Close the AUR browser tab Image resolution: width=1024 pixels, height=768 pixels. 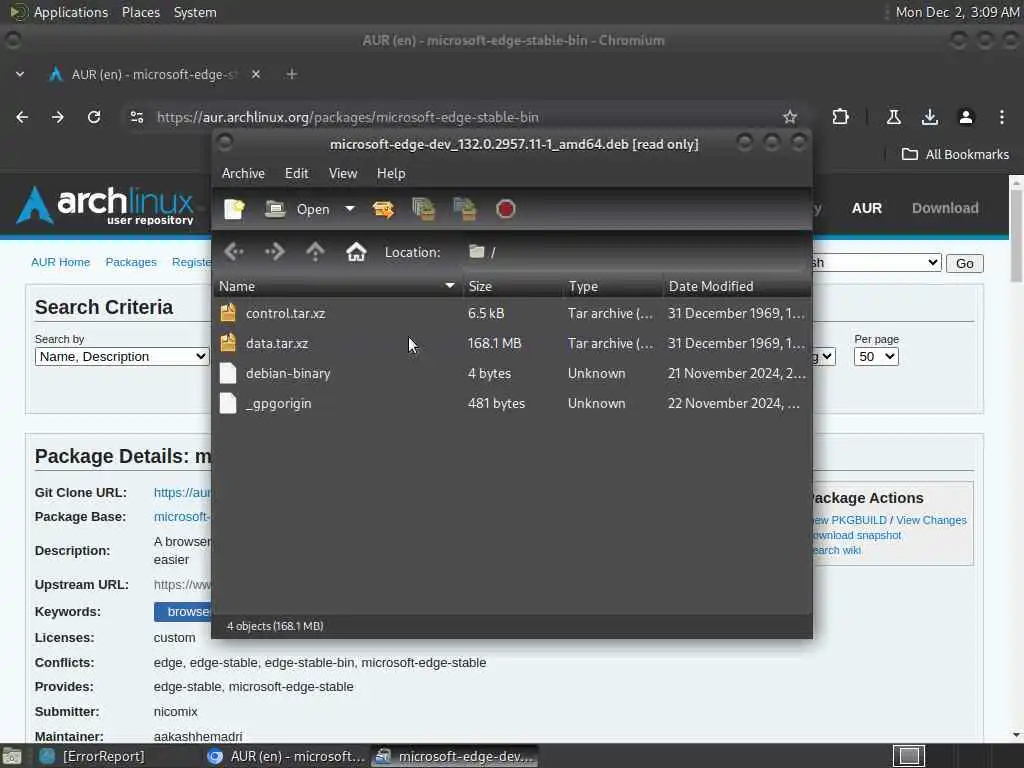(x=256, y=74)
